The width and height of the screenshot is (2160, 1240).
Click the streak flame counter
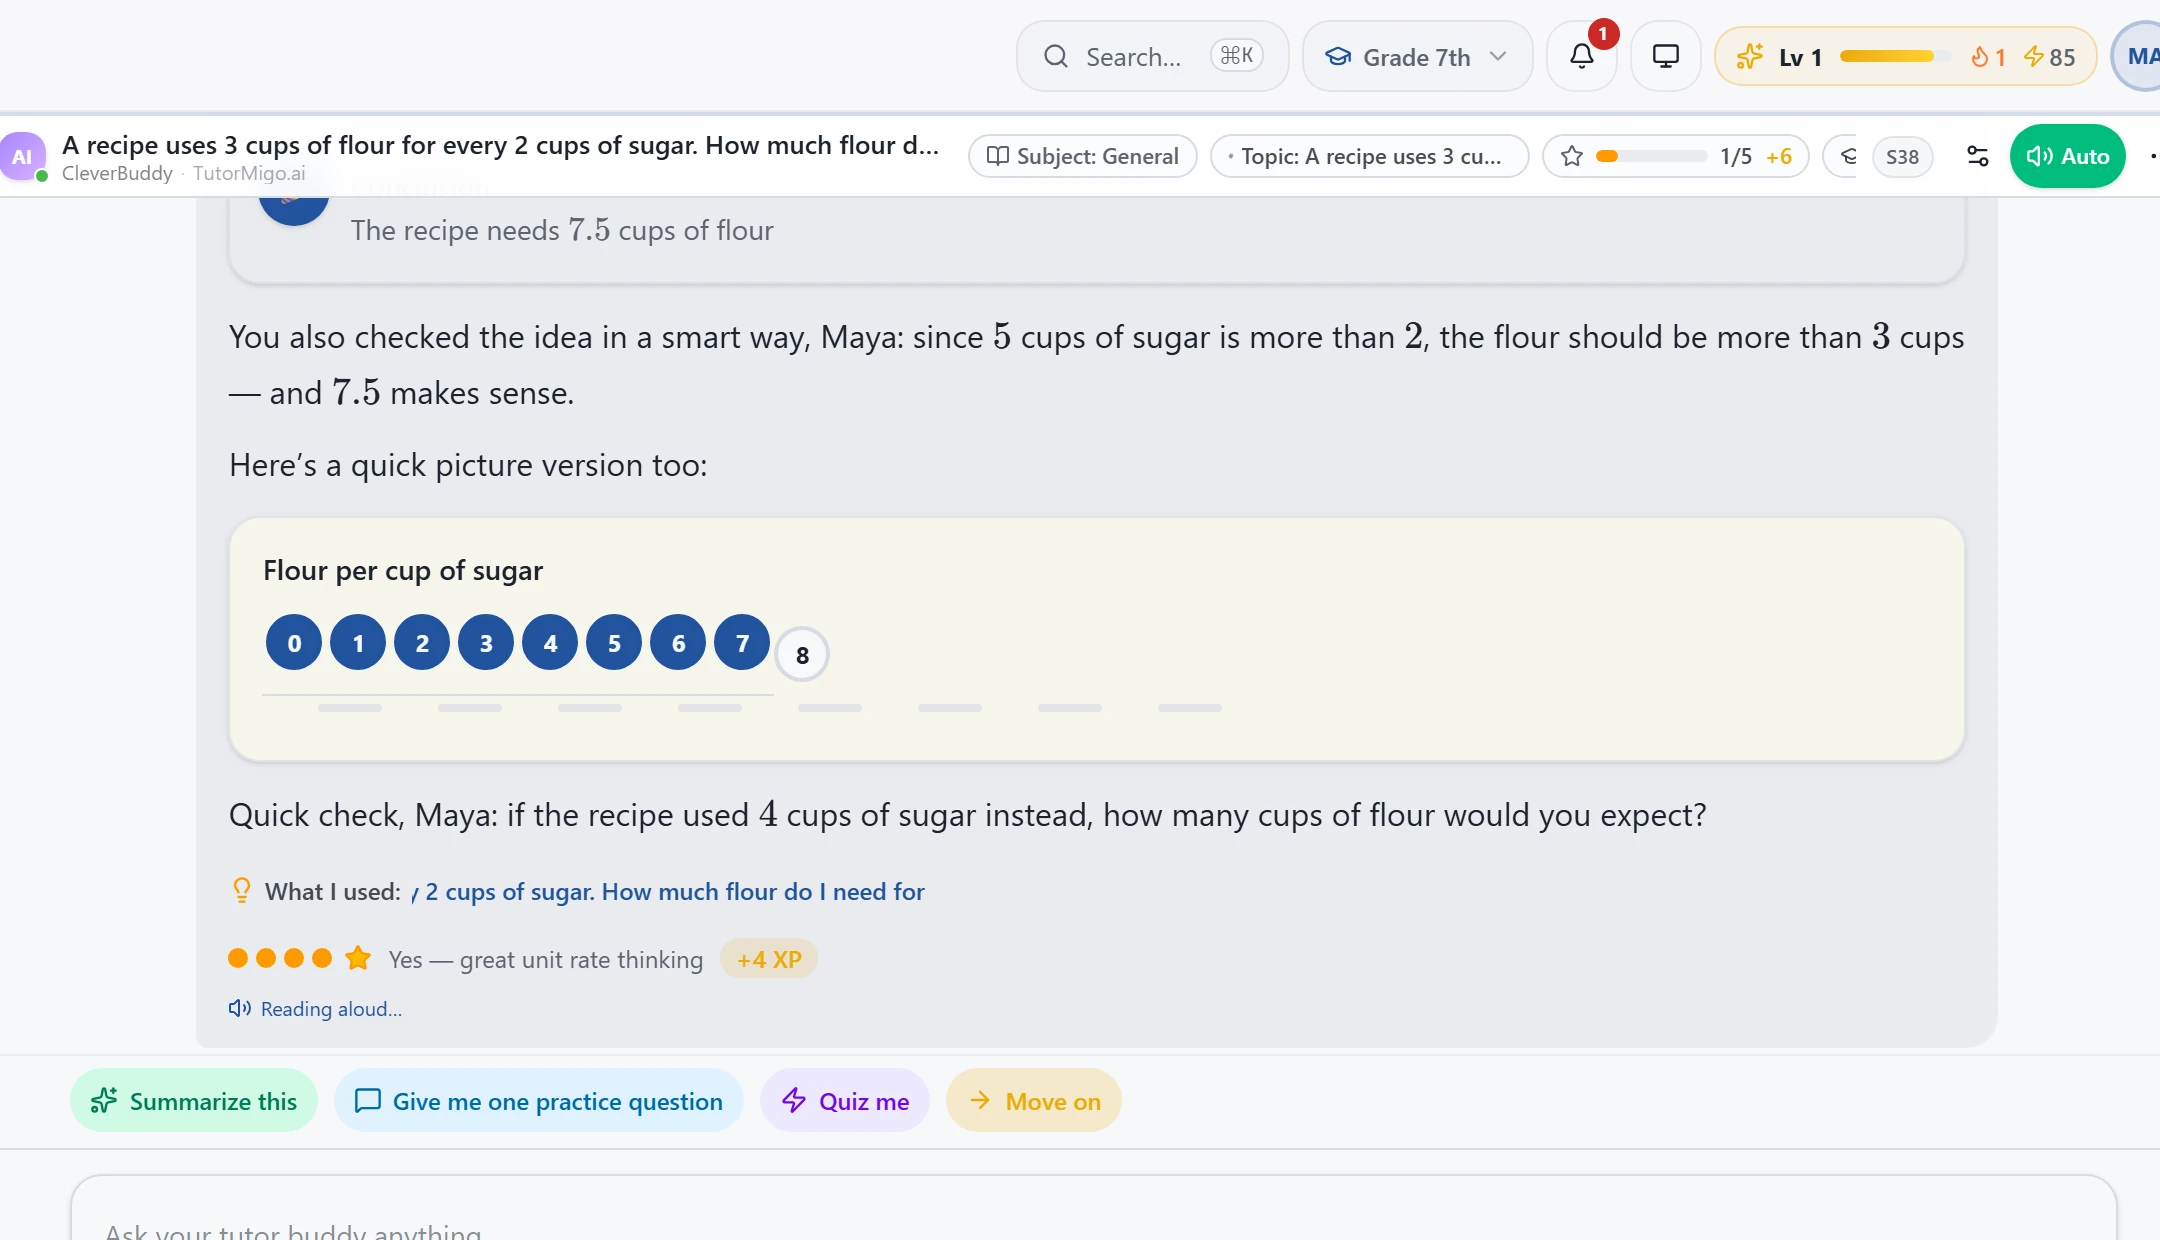[x=1988, y=57]
